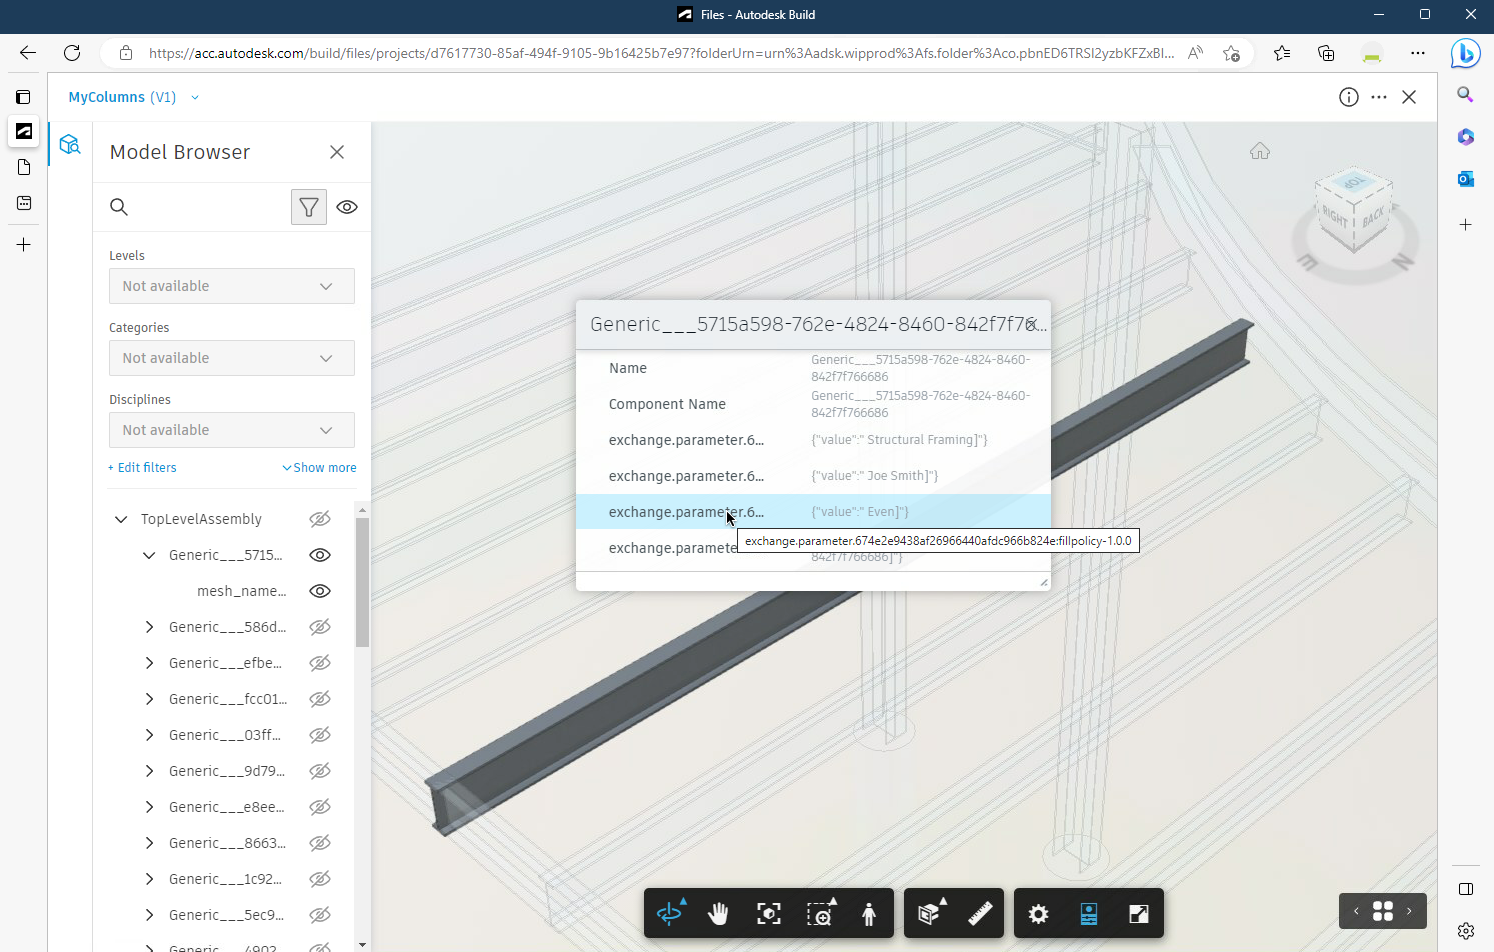
Task: Click Show more to reveal more filters
Action: pyautogui.click(x=318, y=467)
